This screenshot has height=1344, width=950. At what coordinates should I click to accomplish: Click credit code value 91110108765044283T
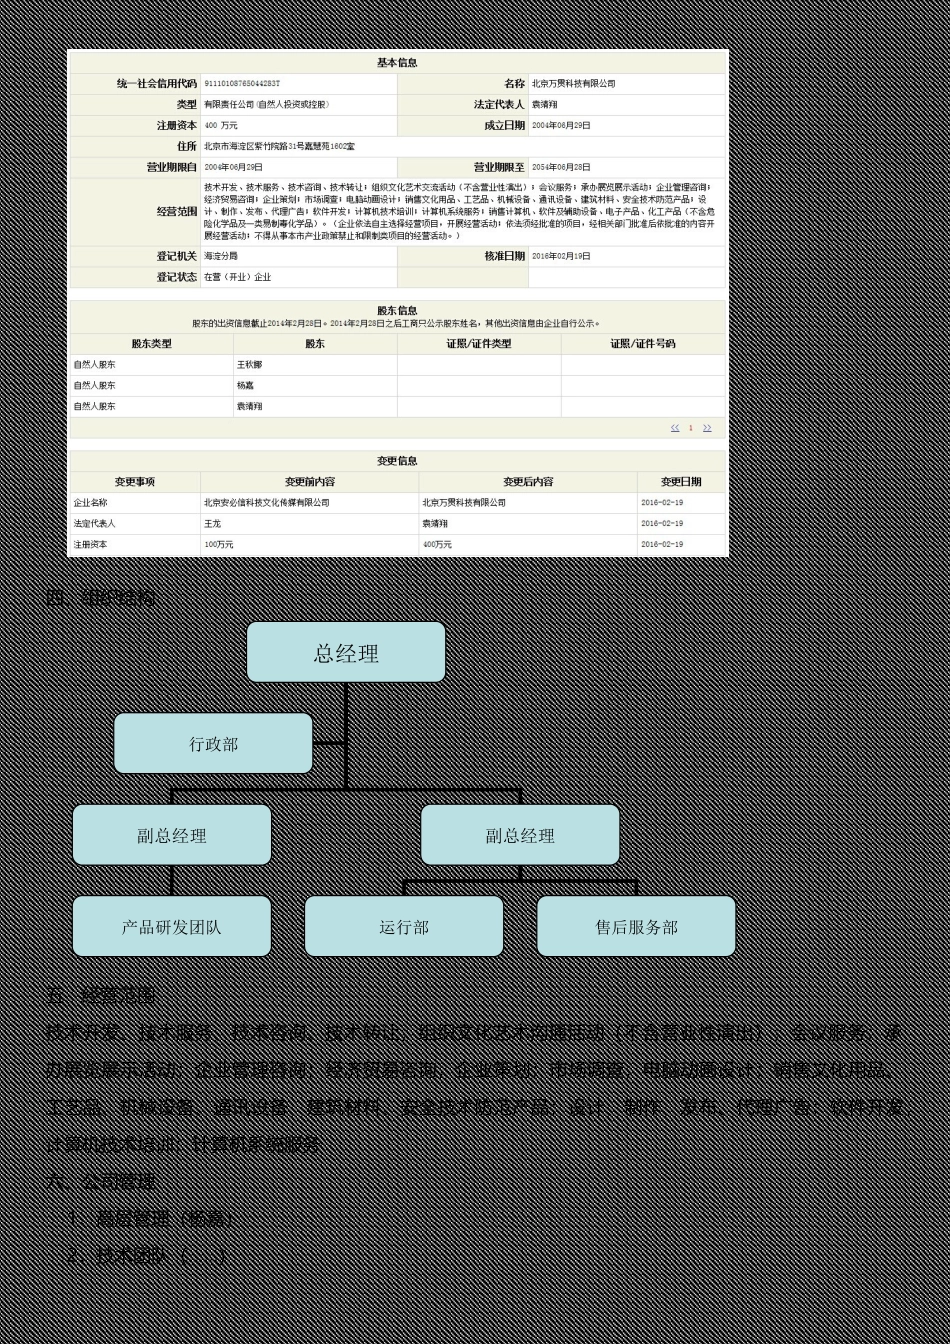click(x=242, y=84)
